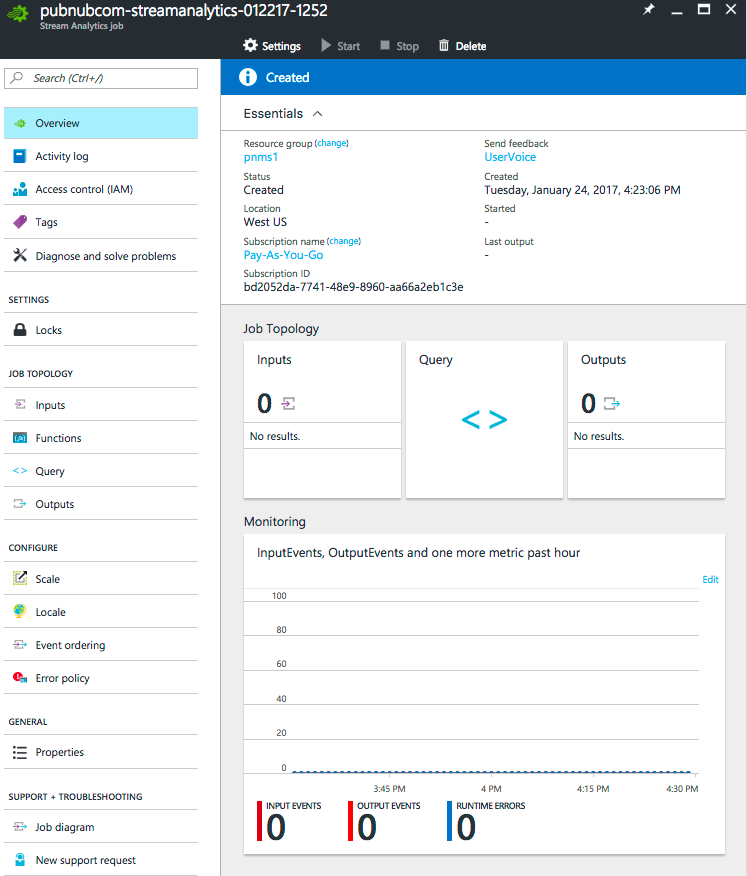Open the Pay-As-You-Go subscription link
The image size is (747, 876).
coord(283,255)
